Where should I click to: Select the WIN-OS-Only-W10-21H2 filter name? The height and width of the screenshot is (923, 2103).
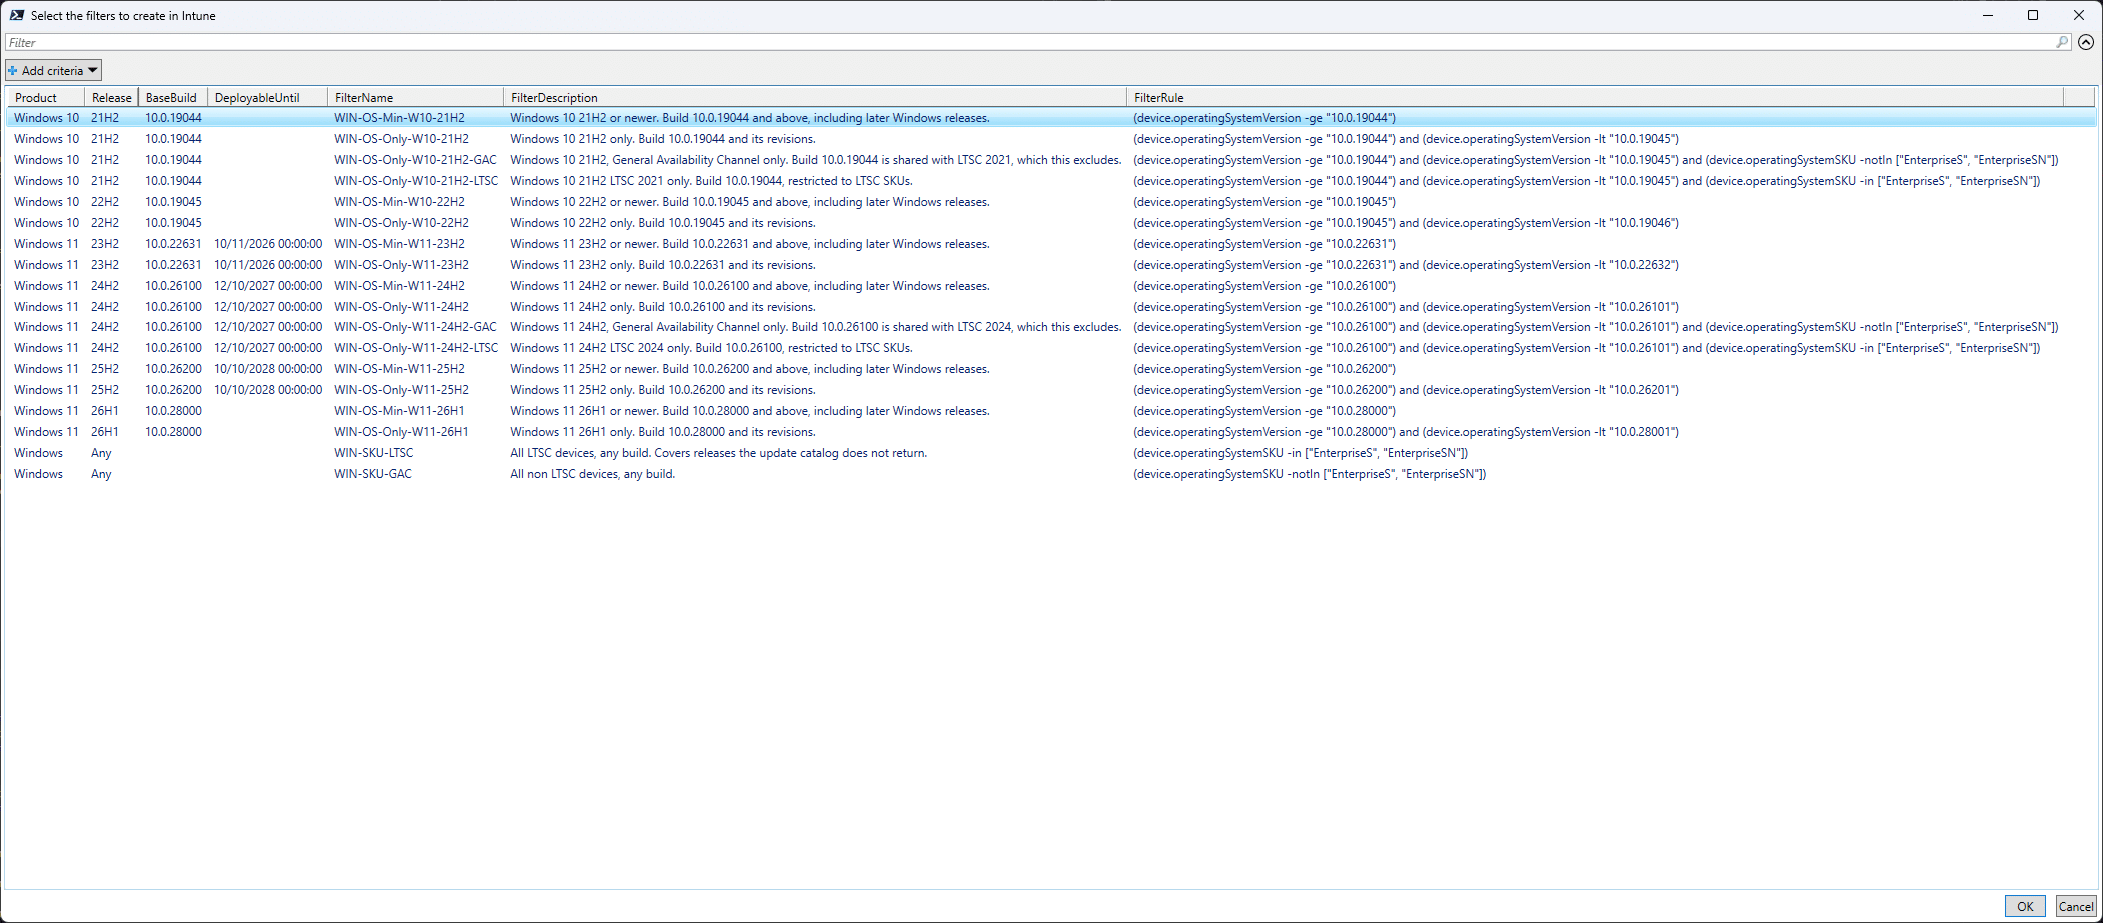tap(401, 139)
